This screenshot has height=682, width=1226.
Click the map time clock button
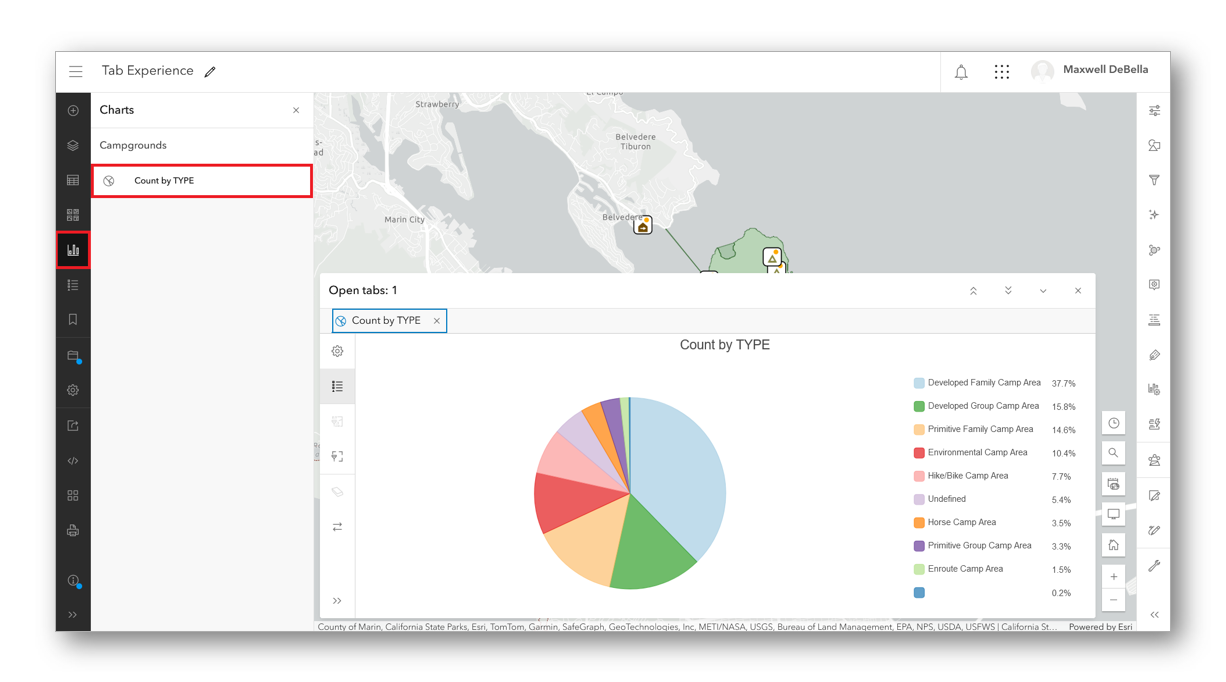point(1114,423)
